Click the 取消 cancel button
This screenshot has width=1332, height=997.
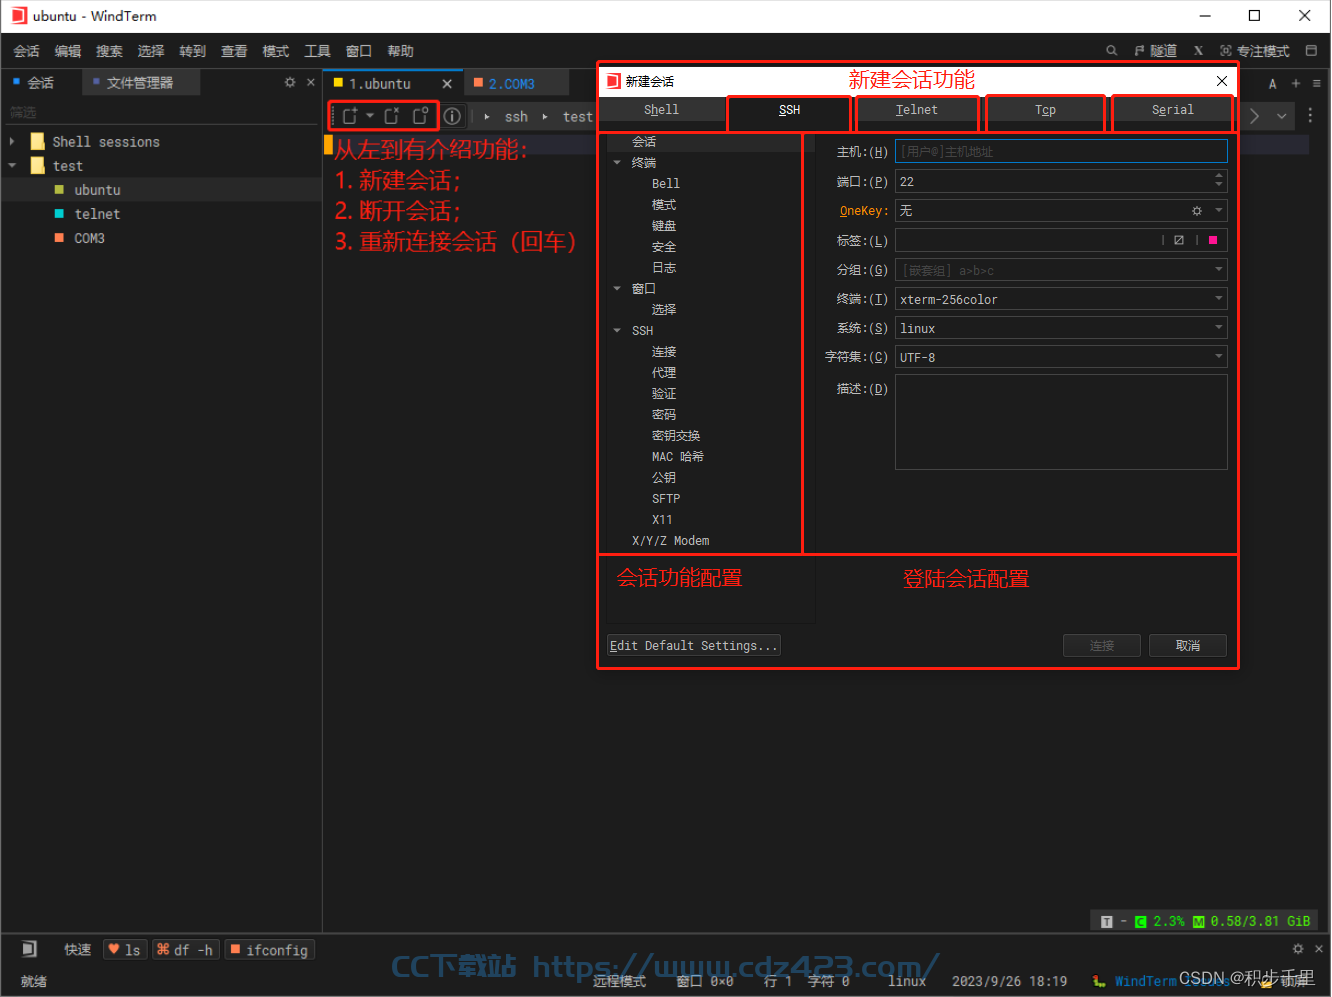pos(1188,646)
